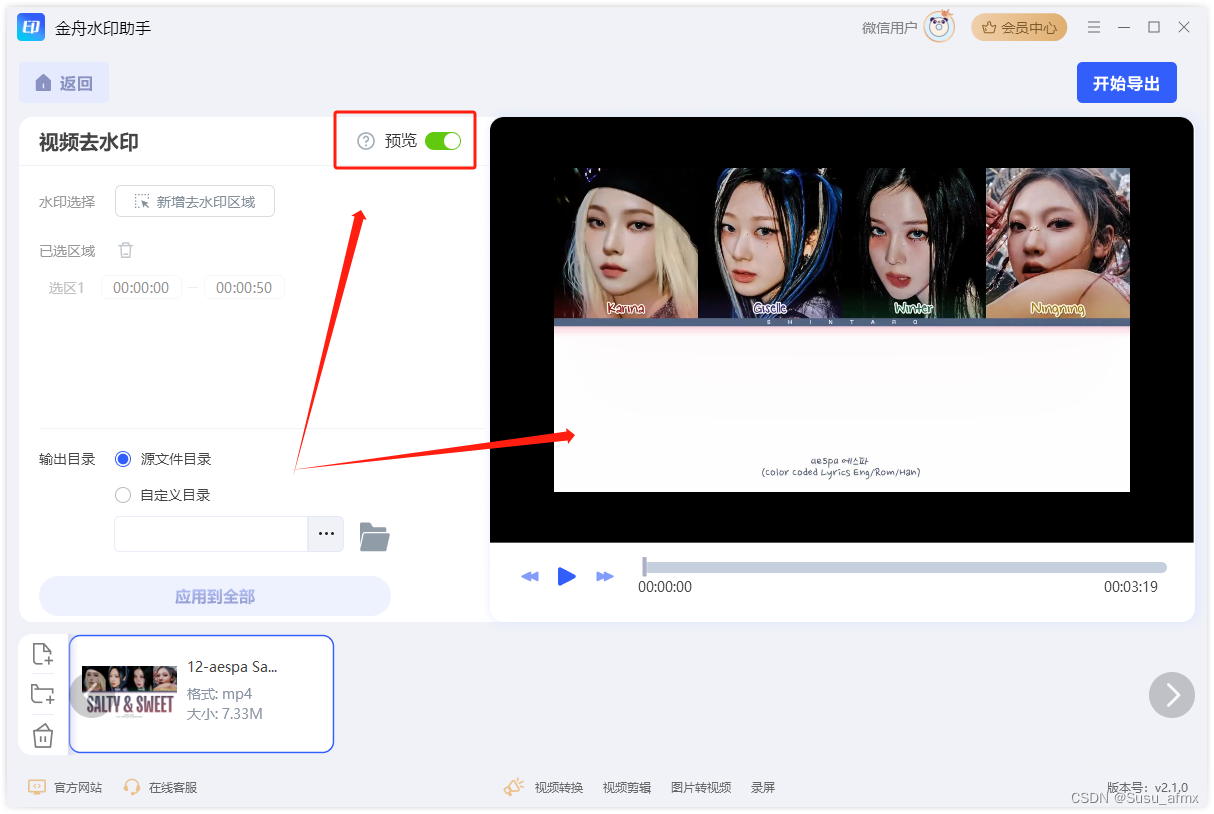1214x814 pixels.
Task: Open 会员中心 membership center
Action: [1019, 27]
